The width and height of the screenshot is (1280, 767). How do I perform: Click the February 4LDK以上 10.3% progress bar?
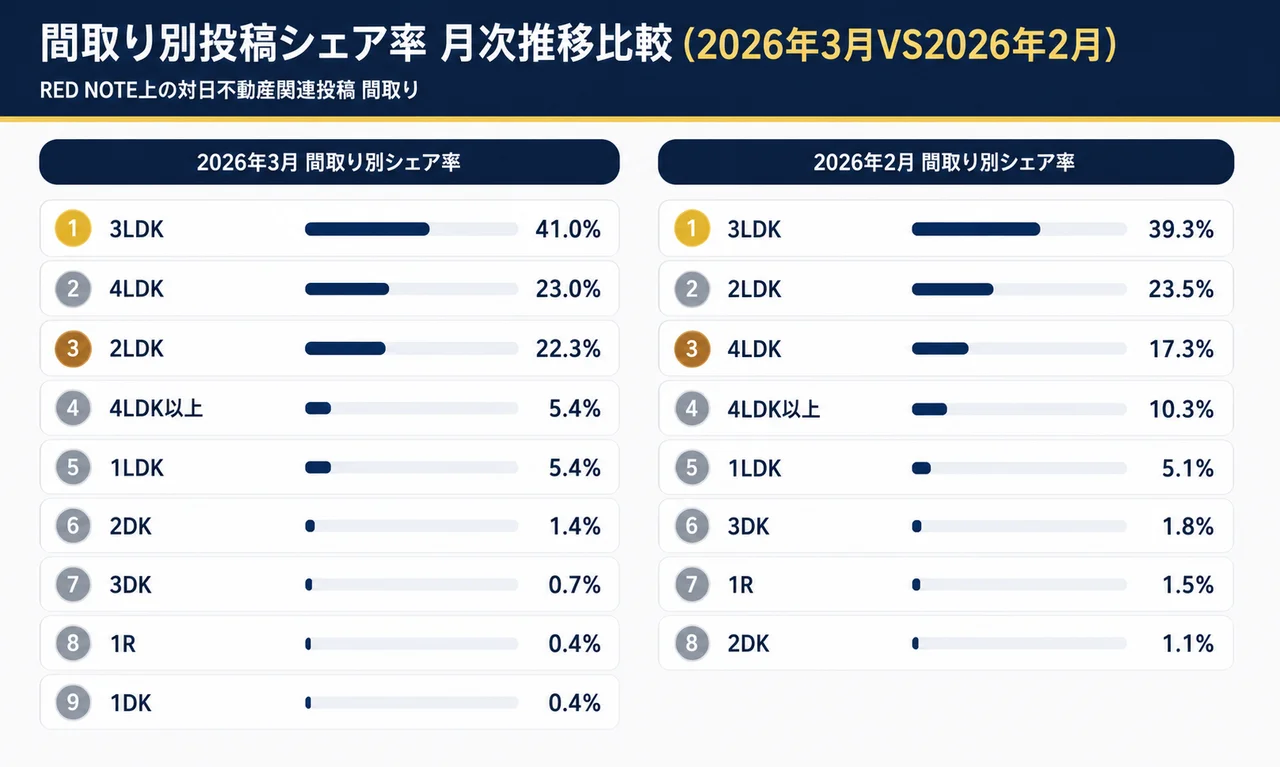tap(1018, 409)
